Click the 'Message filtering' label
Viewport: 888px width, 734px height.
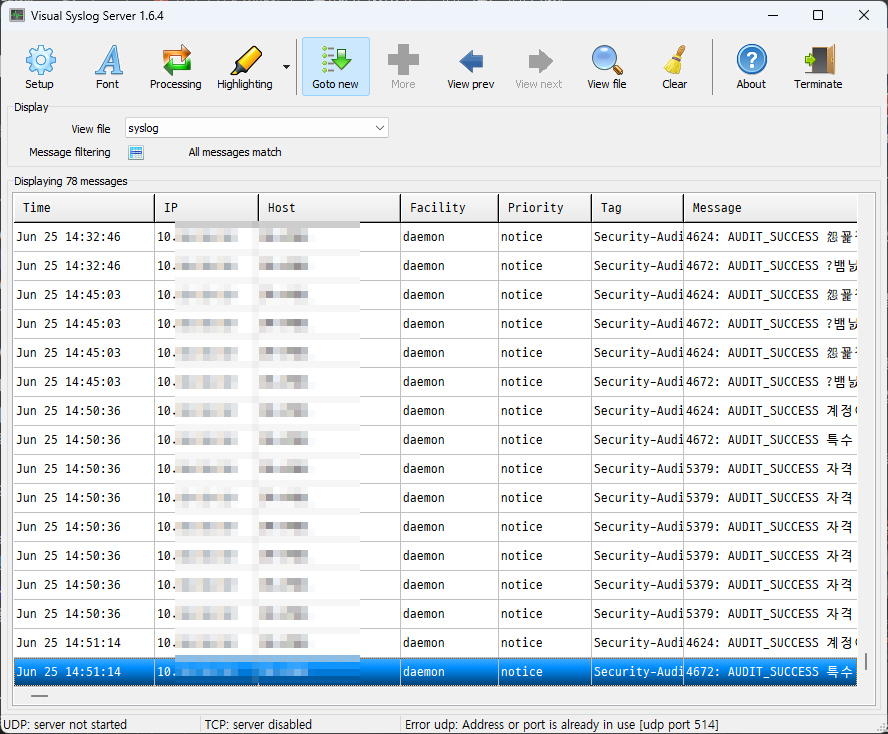[70, 152]
